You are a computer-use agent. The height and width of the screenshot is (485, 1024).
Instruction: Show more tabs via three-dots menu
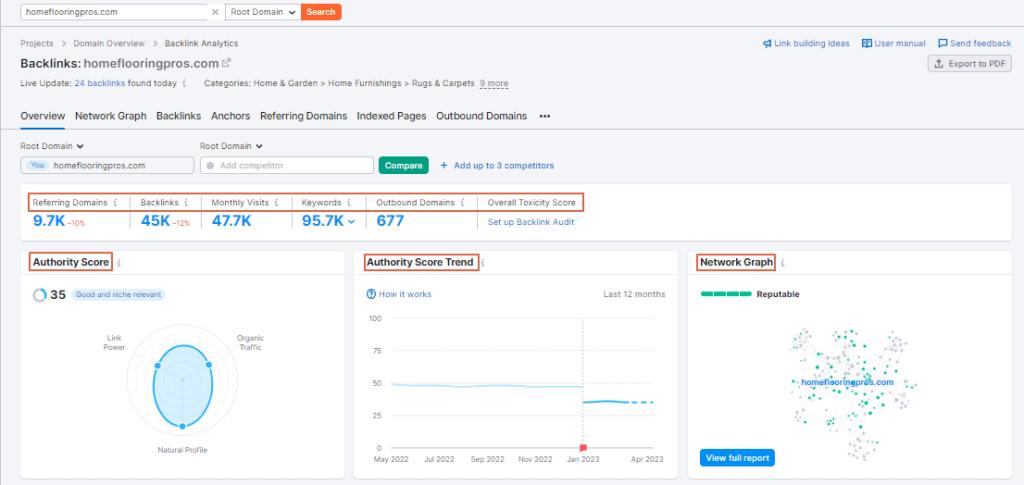[x=545, y=116]
